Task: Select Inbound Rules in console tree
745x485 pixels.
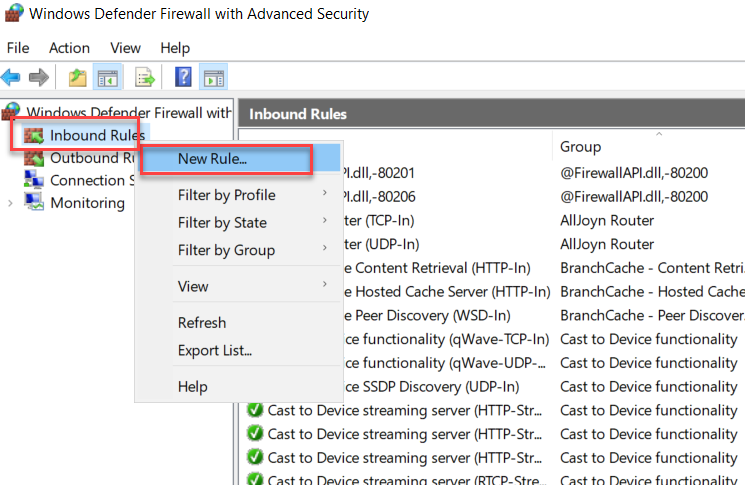Action: point(97,135)
